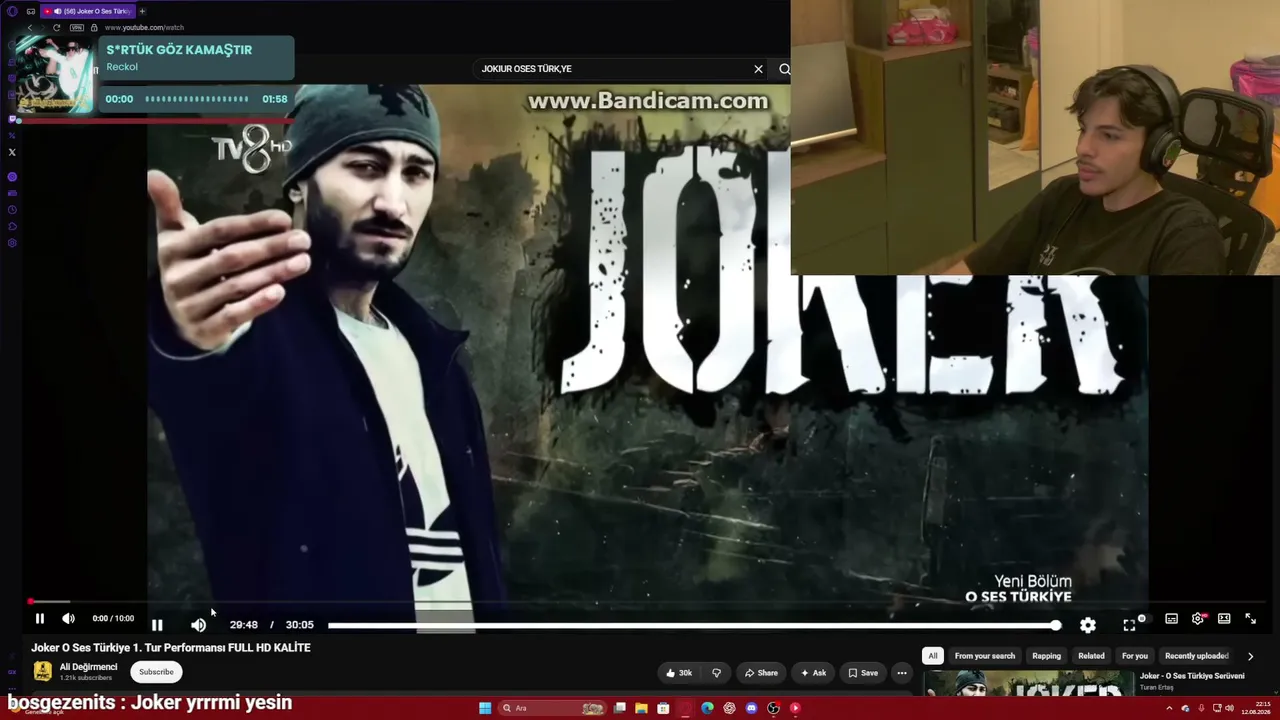The width and height of the screenshot is (1280, 720).
Task: Select the Recently uploaded chip
Action: pos(1197,656)
